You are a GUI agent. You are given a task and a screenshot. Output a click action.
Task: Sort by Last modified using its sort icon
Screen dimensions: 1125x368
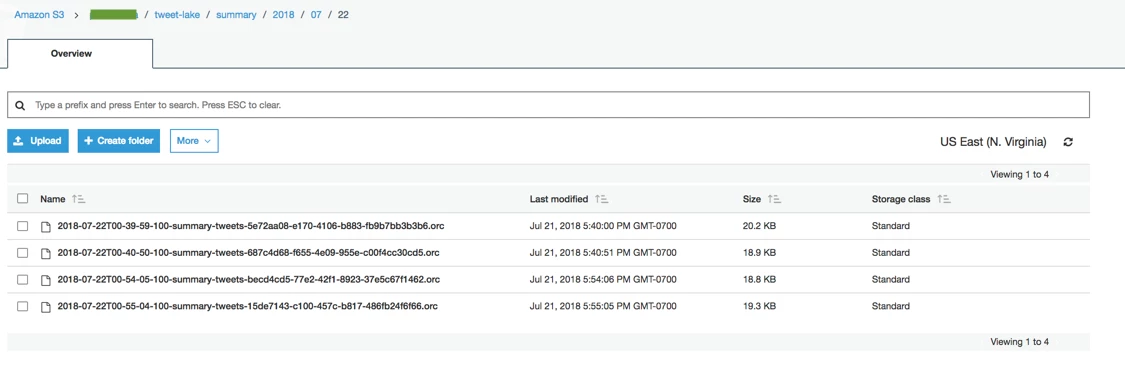coord(602,199)
